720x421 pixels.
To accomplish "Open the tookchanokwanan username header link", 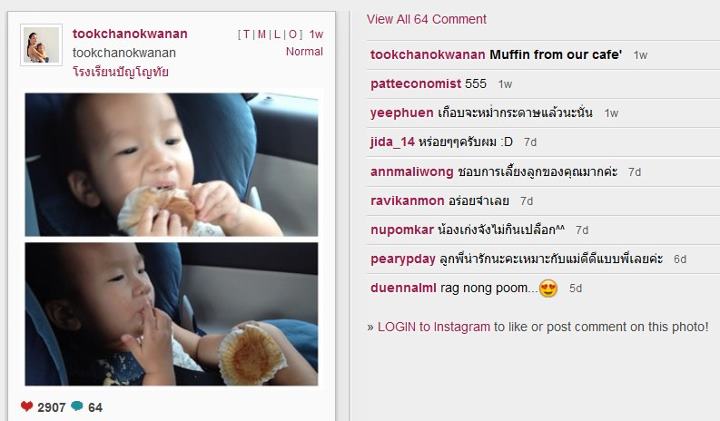I will [130, 34].
